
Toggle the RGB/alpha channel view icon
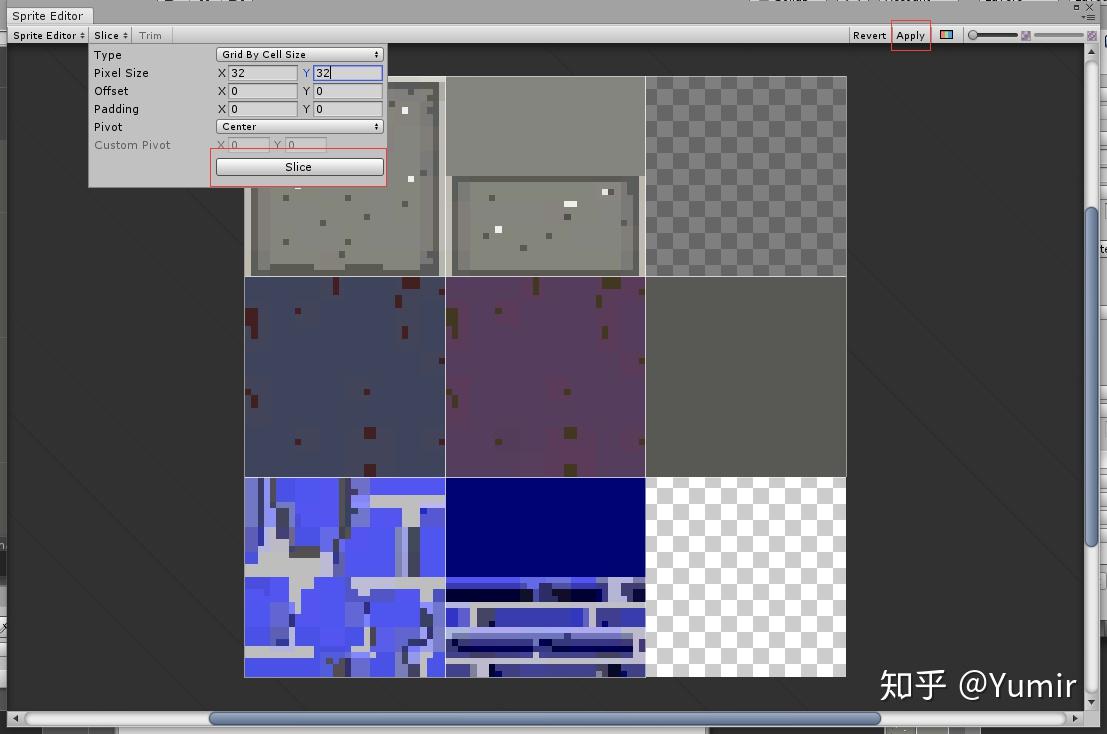(x=946, y=35)
